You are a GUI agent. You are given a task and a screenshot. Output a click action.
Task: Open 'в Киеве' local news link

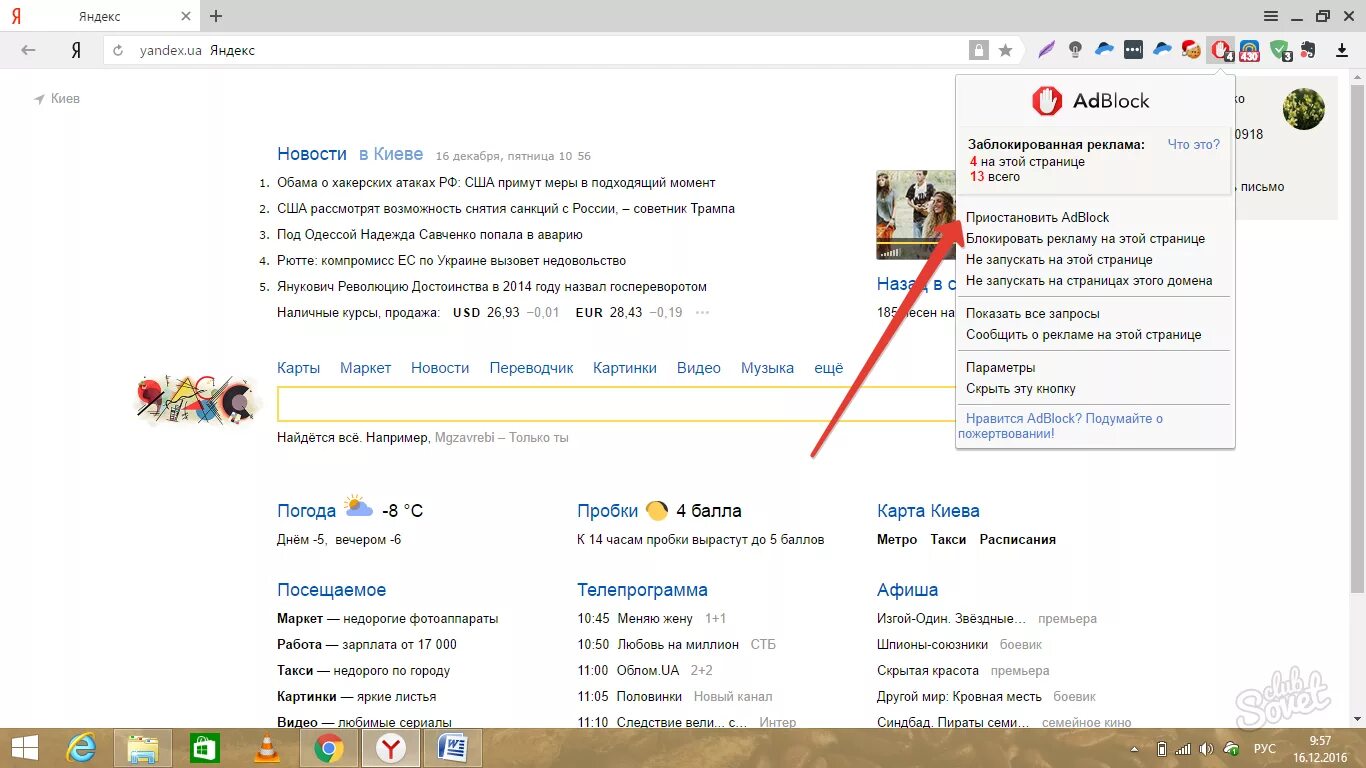pos(391,154)
